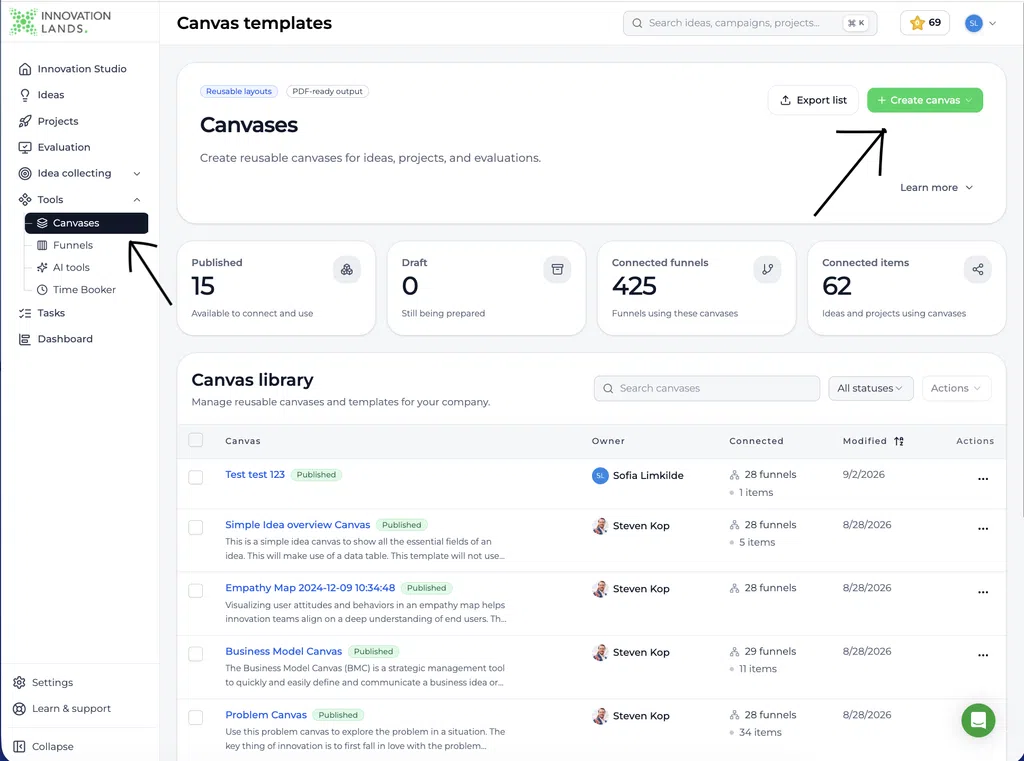Click the Connected funnels branch icon

767,269
